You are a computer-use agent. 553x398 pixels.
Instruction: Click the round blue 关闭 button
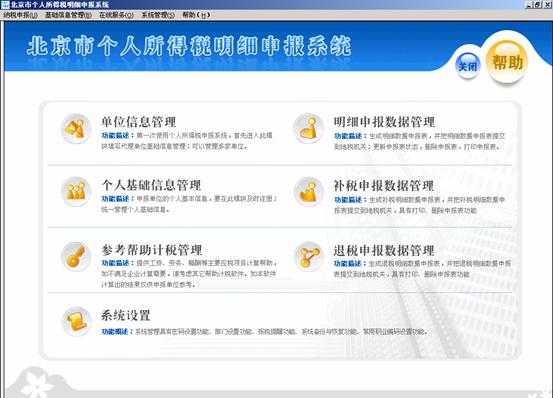[467, 66]
